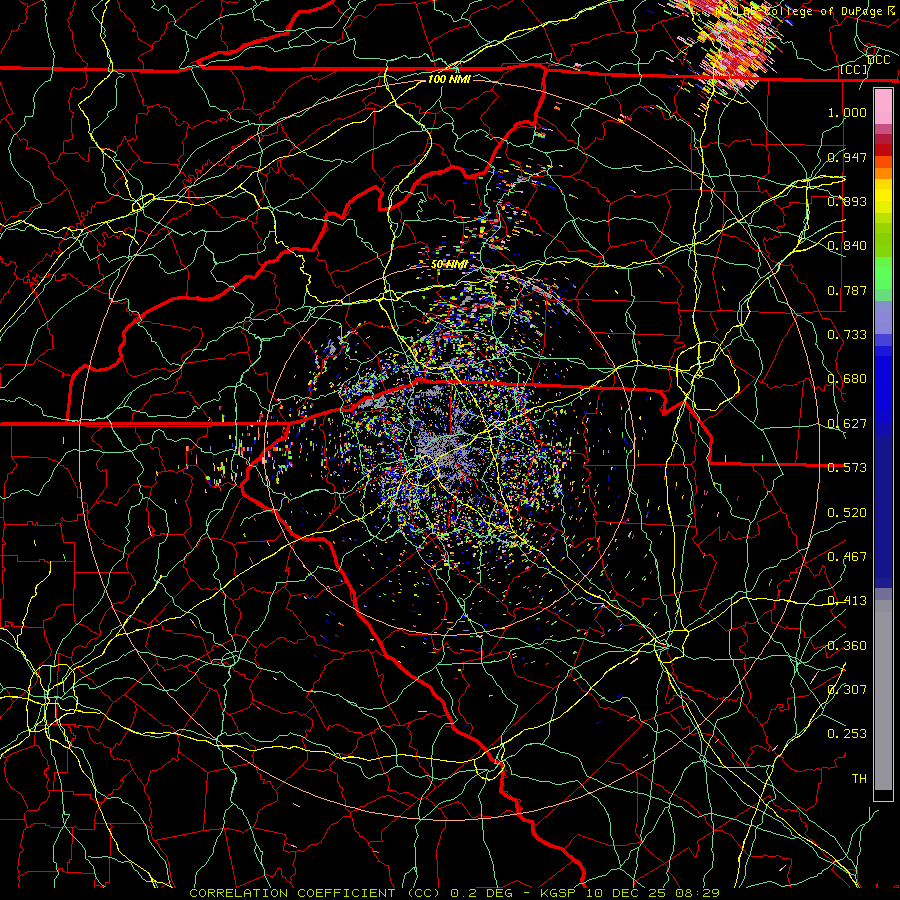Click the 50 NMI range ring label

click(449, 265)
